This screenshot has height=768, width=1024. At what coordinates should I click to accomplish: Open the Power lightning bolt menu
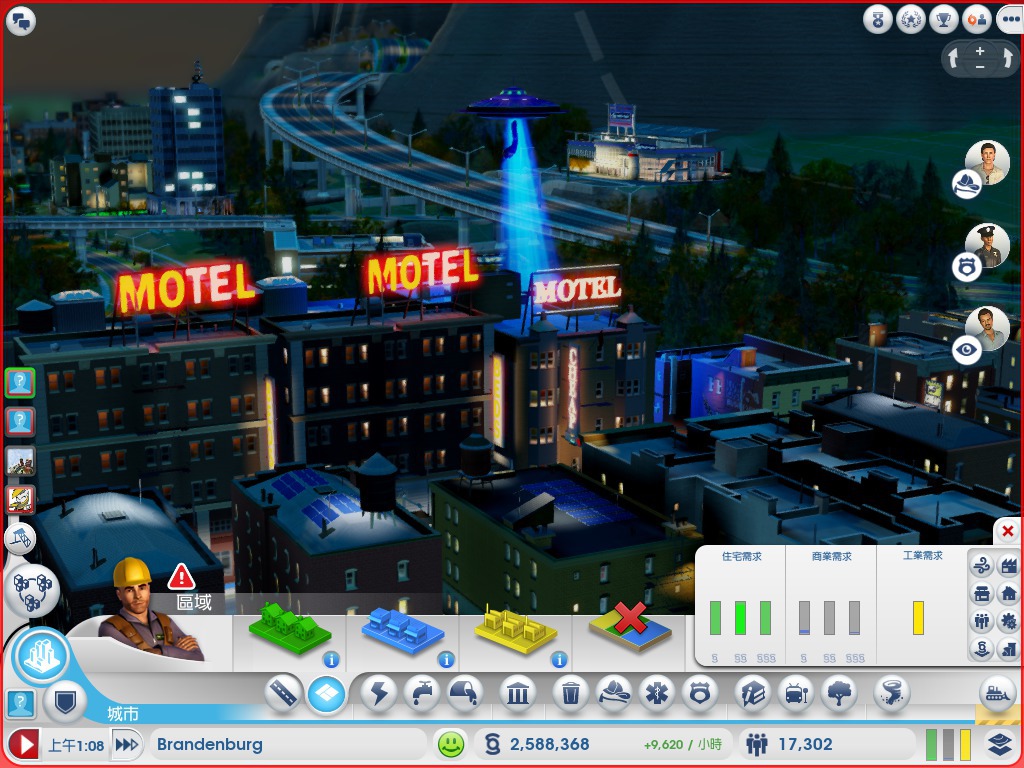click(x=379, y=694)
